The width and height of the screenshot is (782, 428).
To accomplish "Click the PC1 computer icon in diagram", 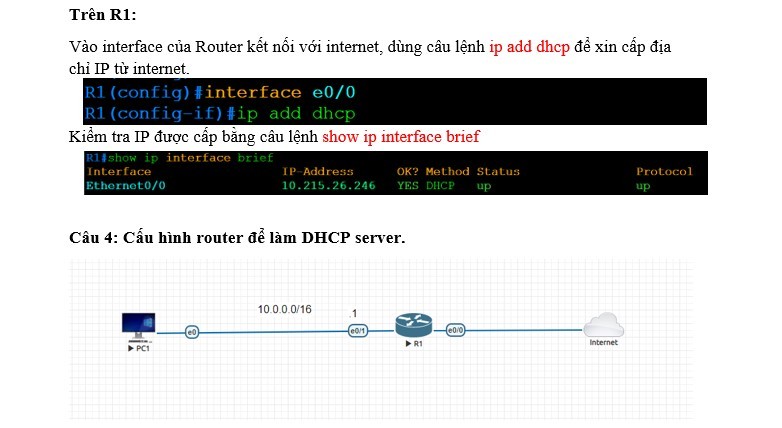I will tap(139, 327).
